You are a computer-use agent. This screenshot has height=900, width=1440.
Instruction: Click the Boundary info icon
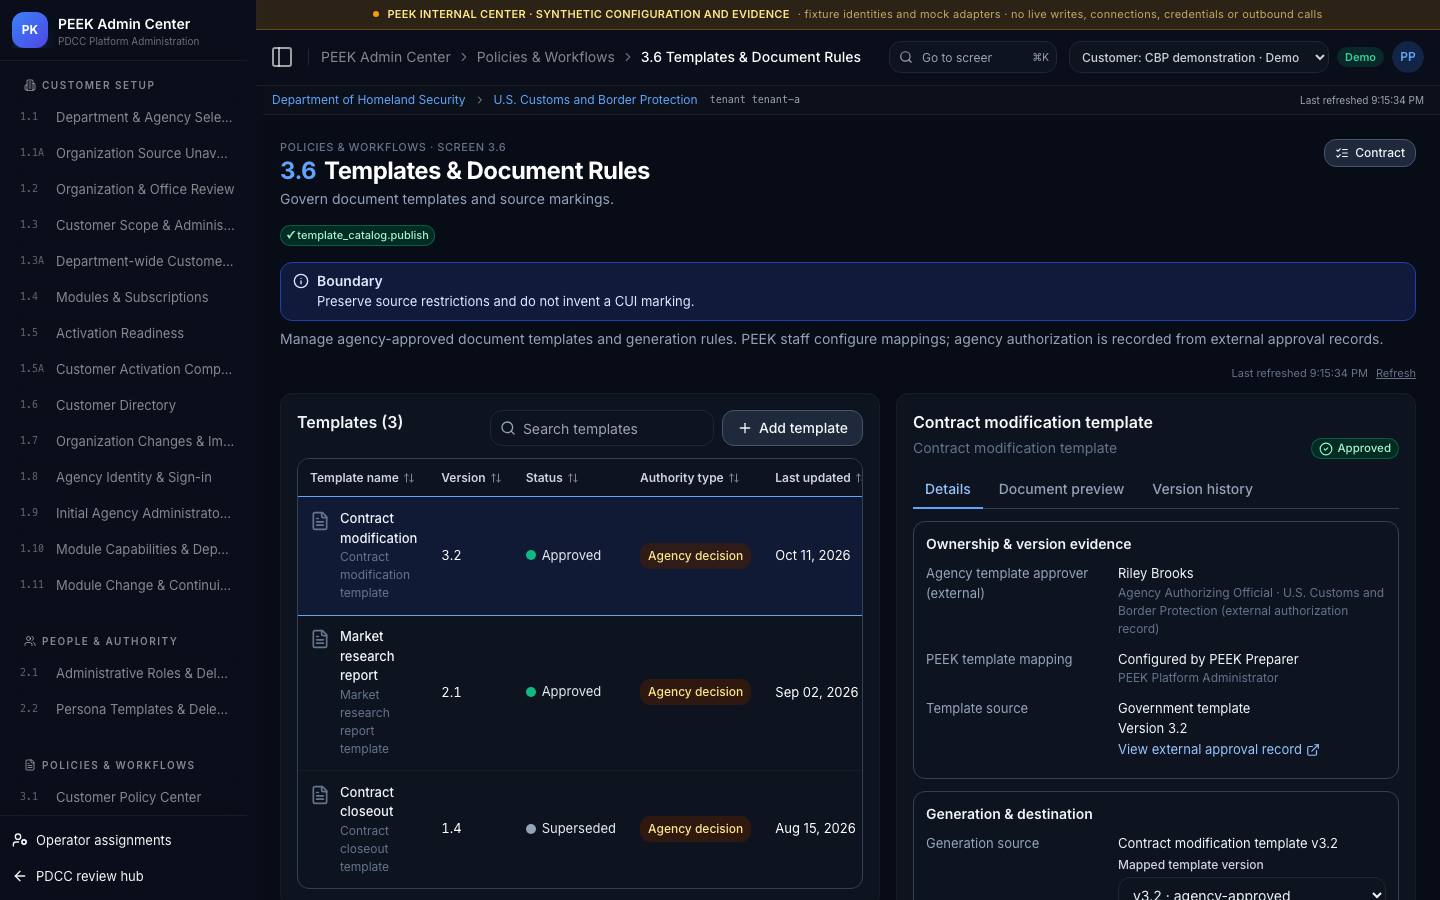coord(301,281)
